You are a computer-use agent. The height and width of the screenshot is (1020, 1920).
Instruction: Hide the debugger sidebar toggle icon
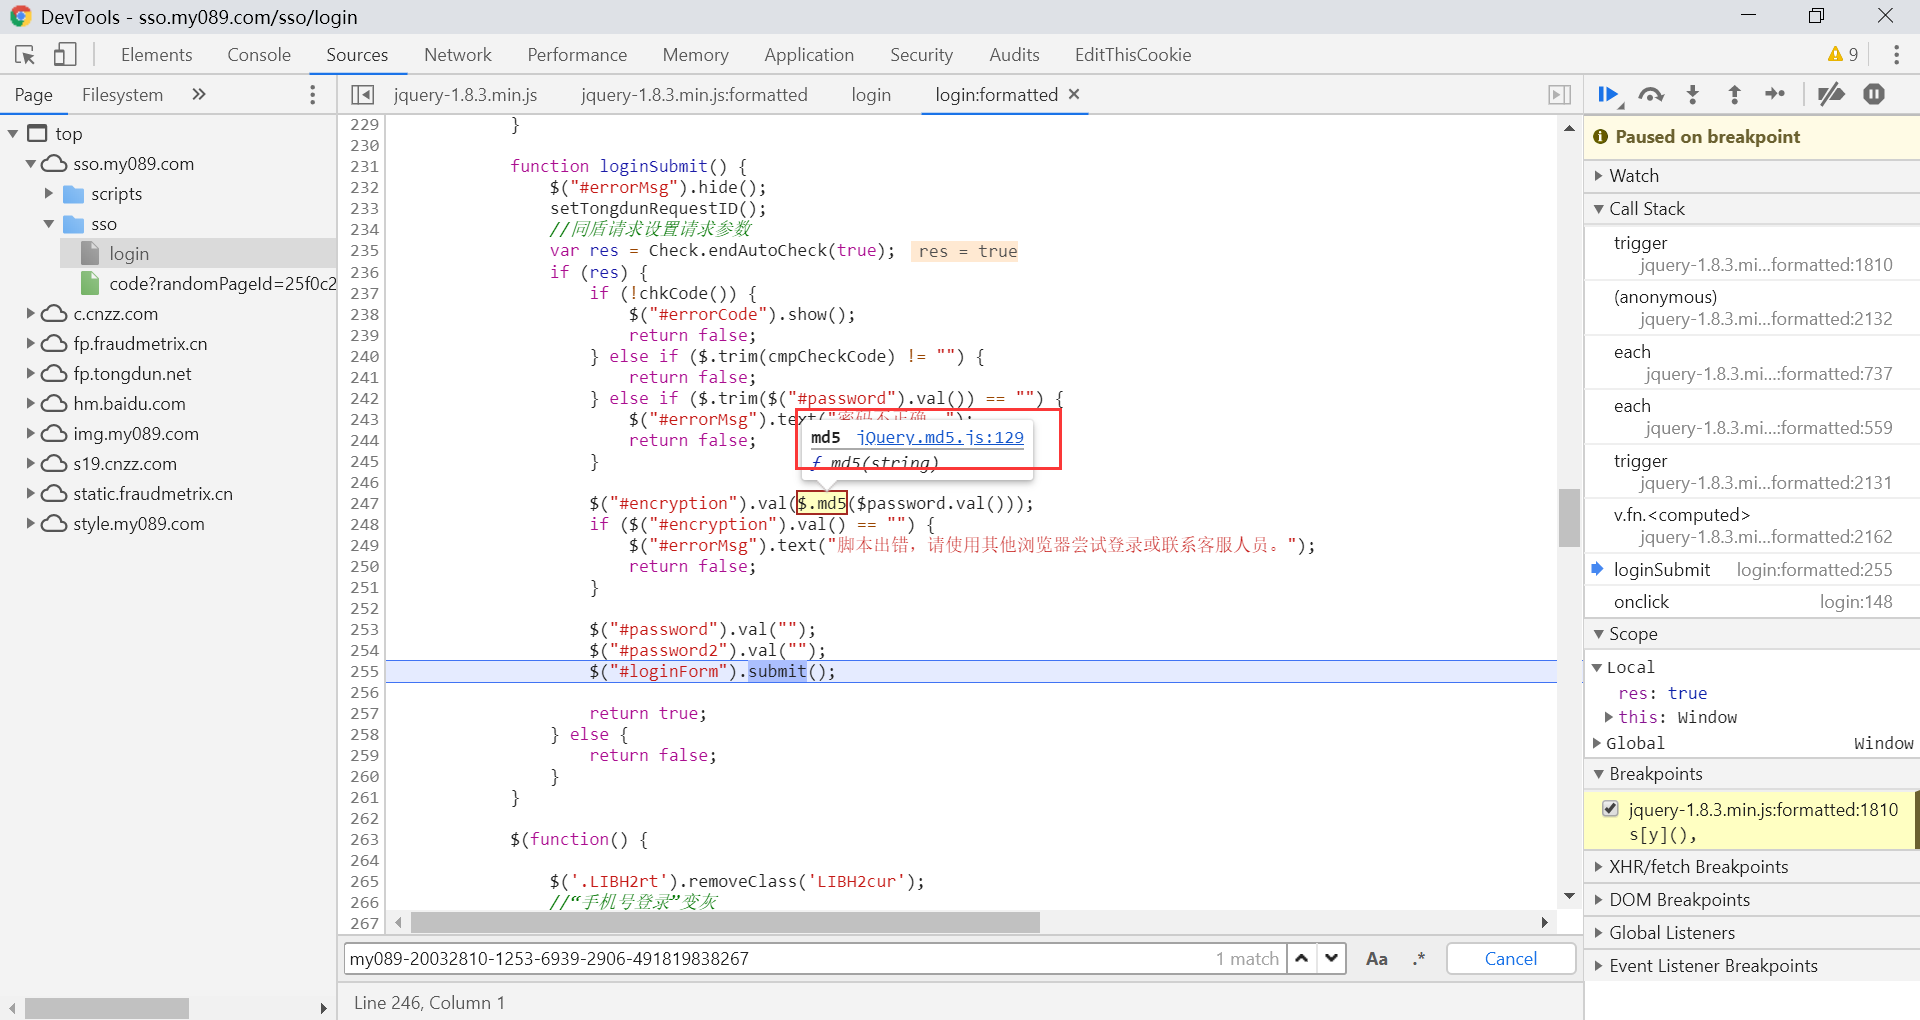coord(1559,94)
